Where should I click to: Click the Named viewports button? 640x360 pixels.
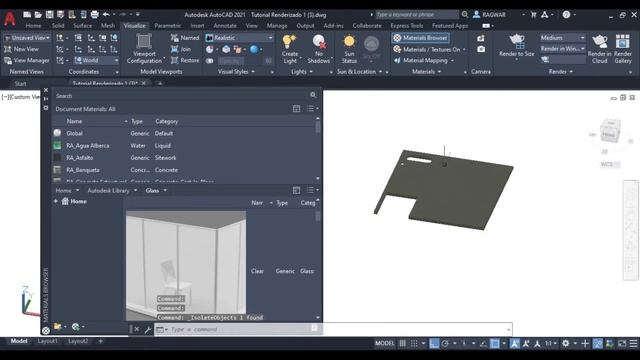(185, 38)
